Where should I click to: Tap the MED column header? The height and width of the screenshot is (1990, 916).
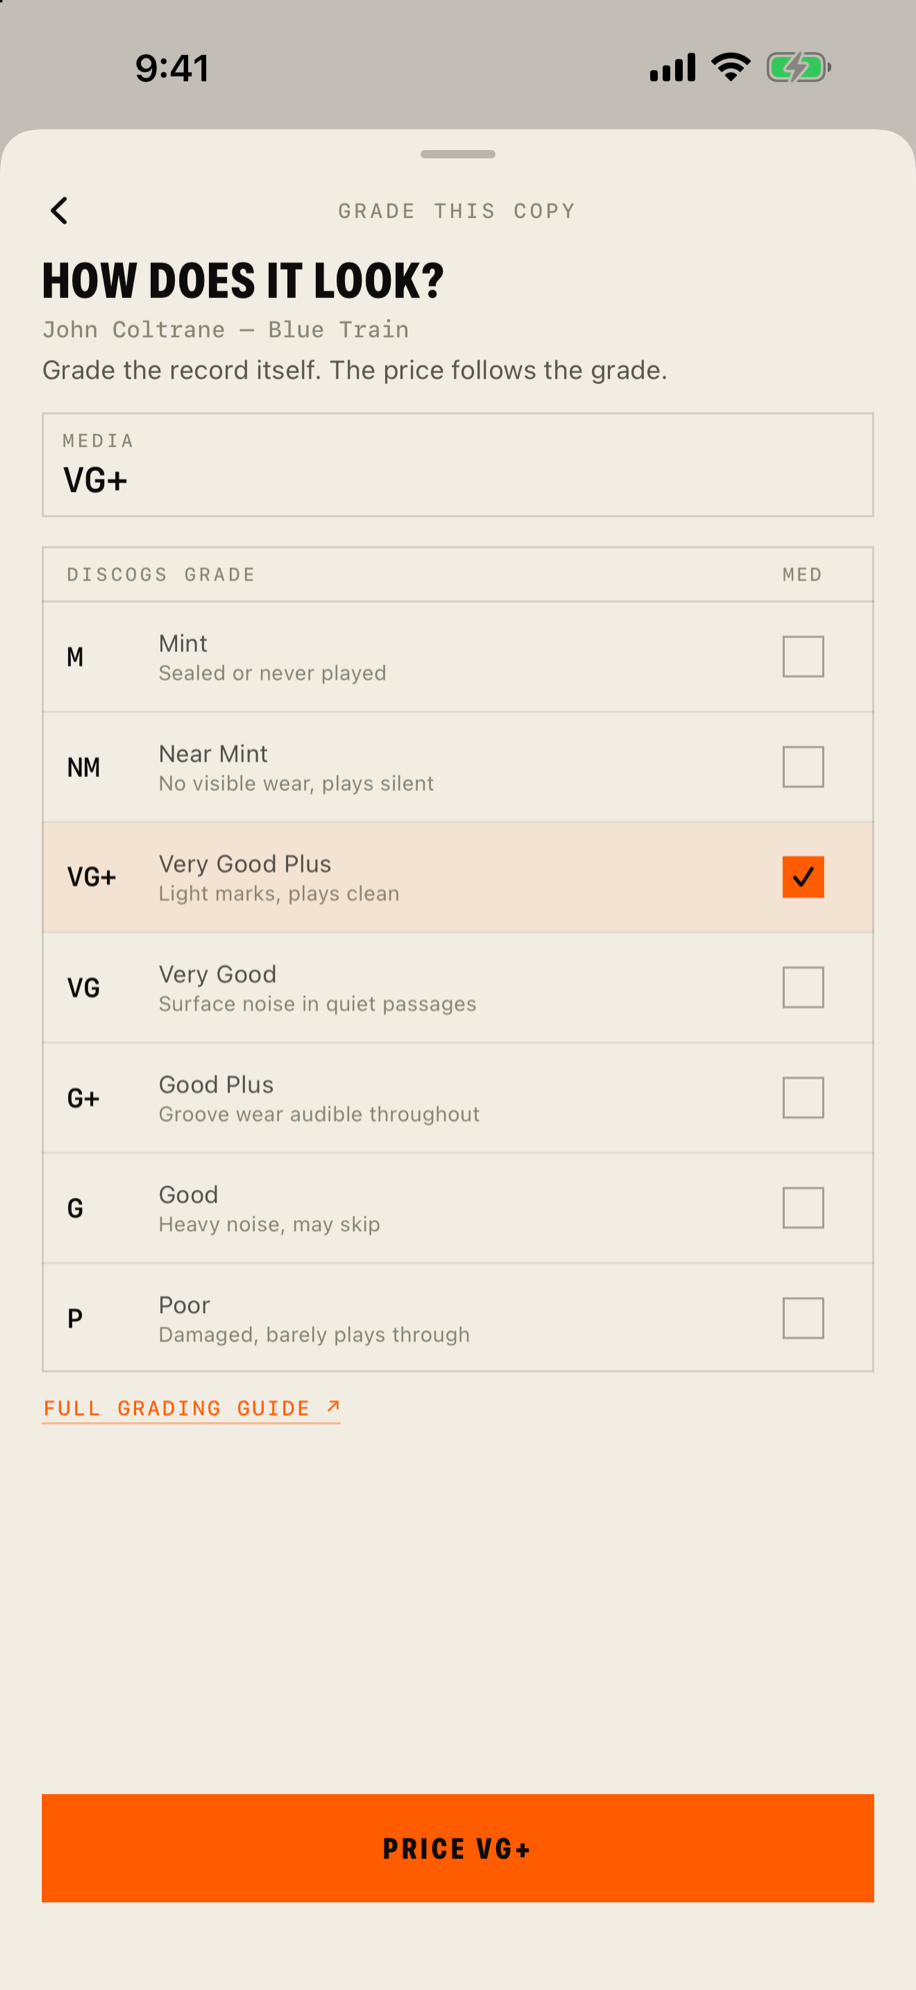point(802,574)
